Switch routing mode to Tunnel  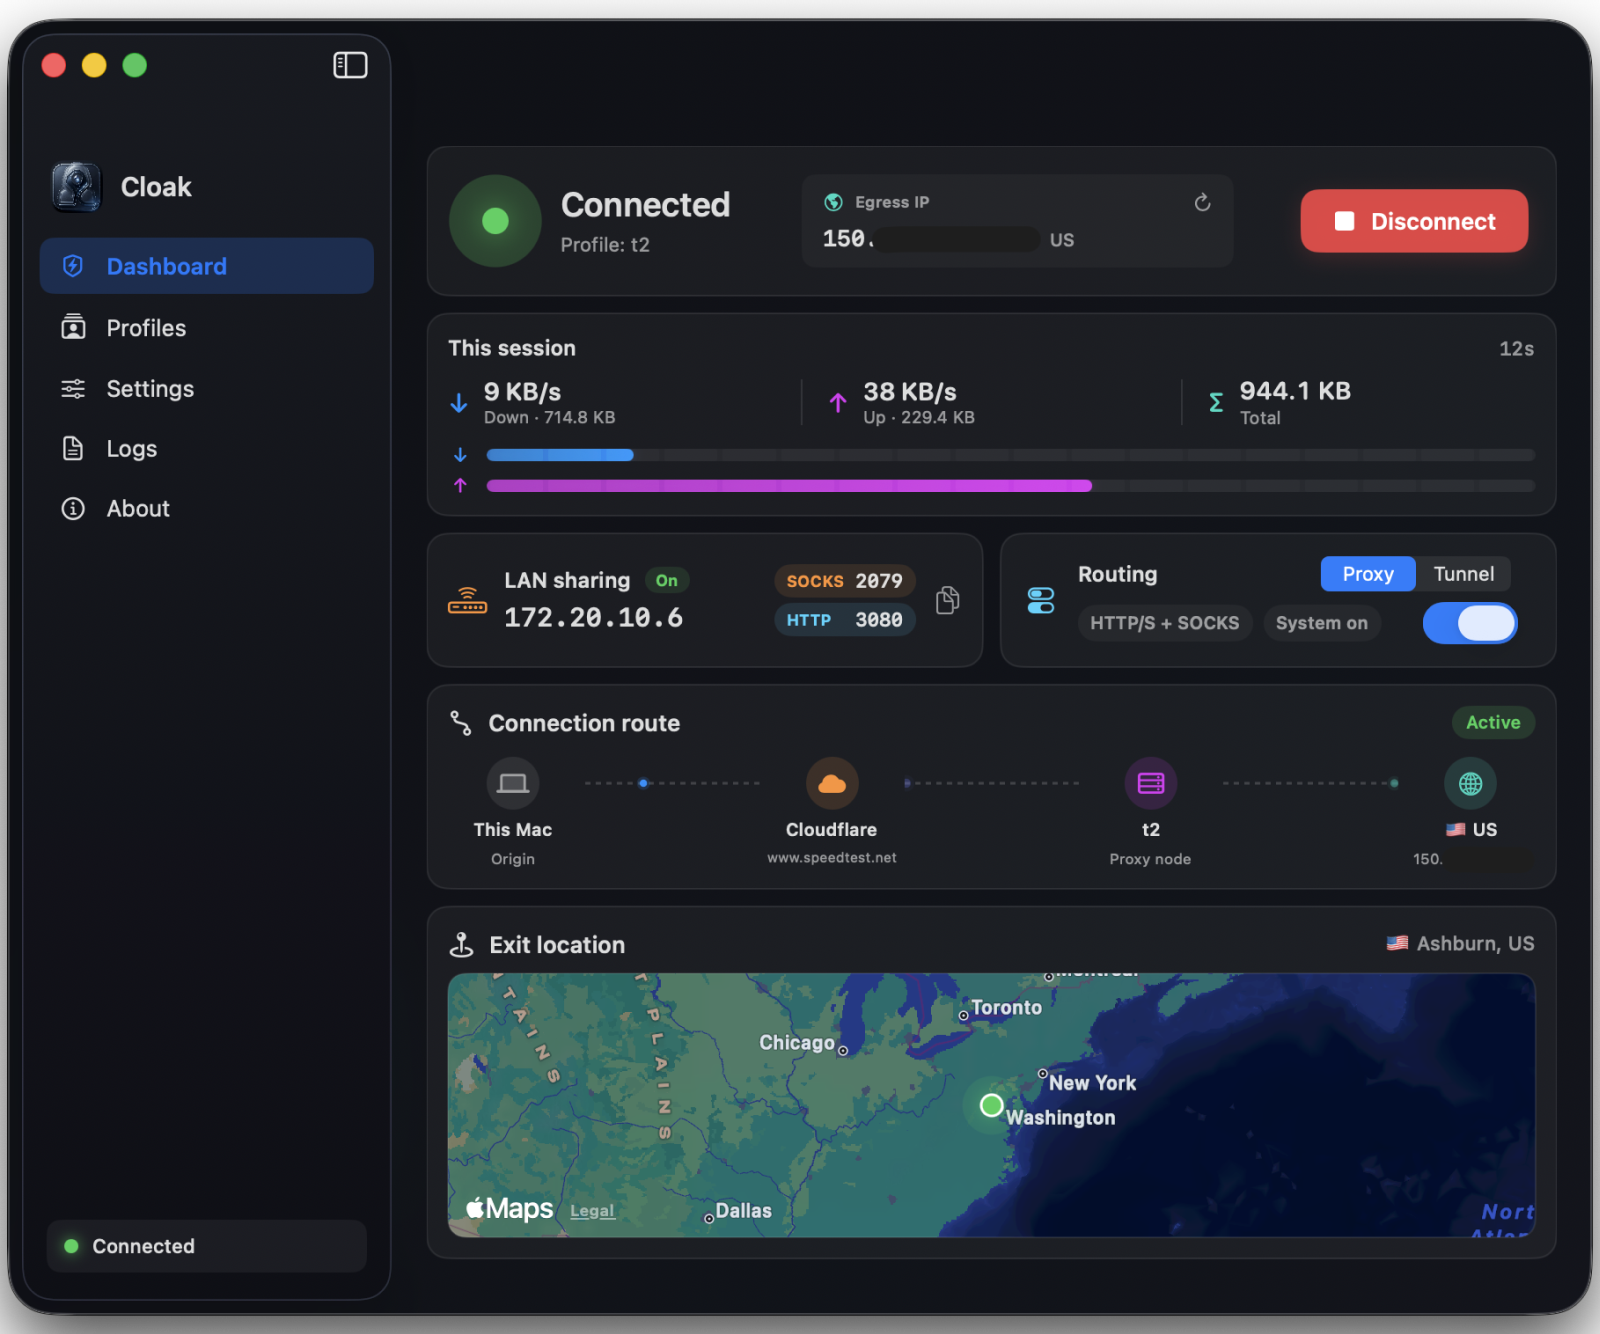1463,574
